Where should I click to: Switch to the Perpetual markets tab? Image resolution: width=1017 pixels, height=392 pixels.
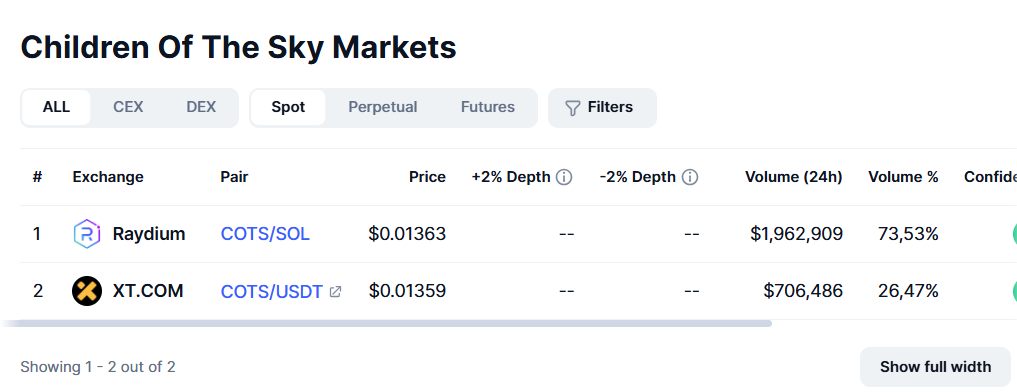383,107
